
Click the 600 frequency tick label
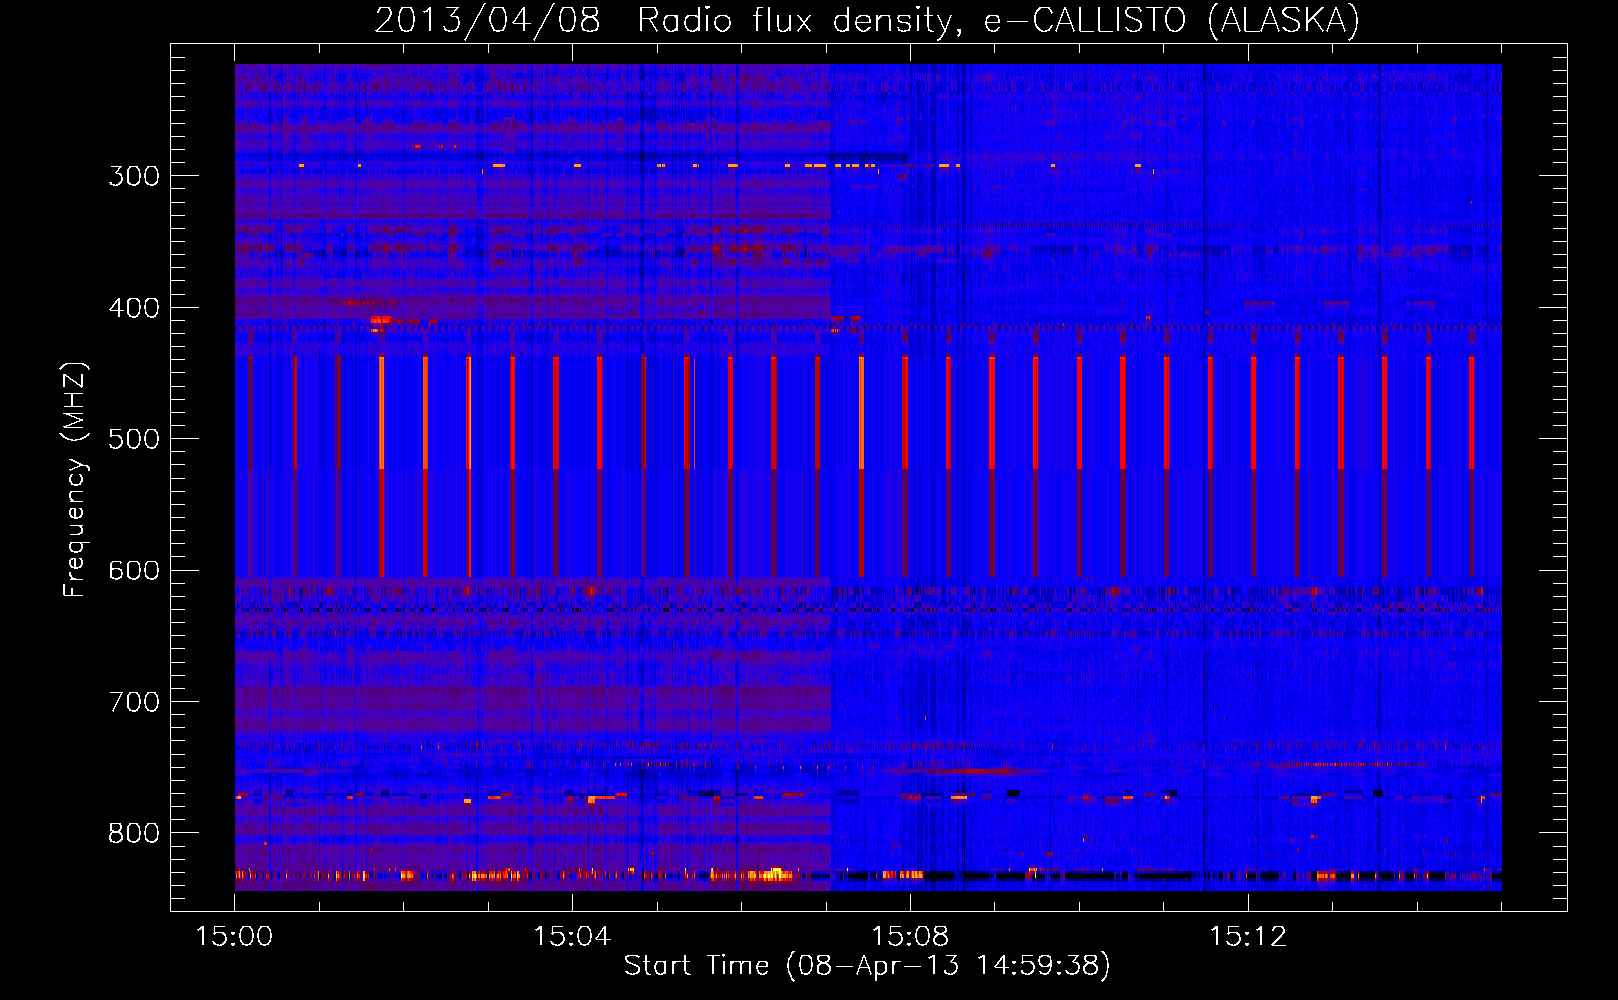(x=134, y=571)
